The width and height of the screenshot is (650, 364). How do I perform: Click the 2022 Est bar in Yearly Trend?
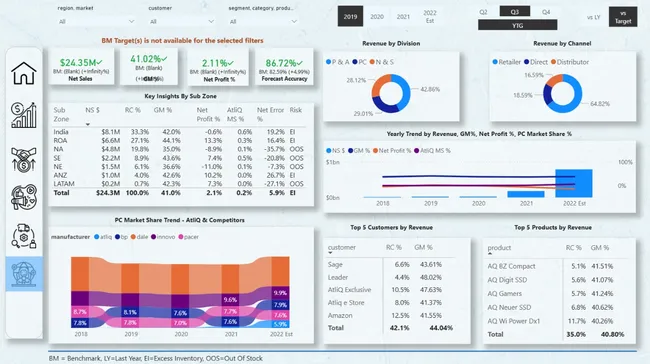[x=574, y=183]
